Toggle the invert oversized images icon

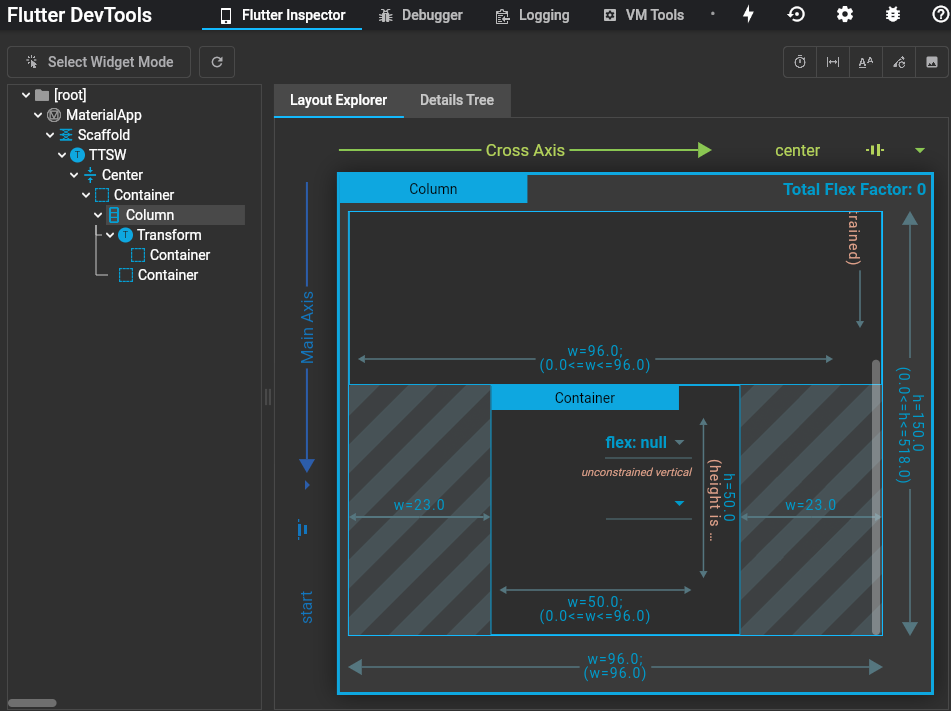932,62
